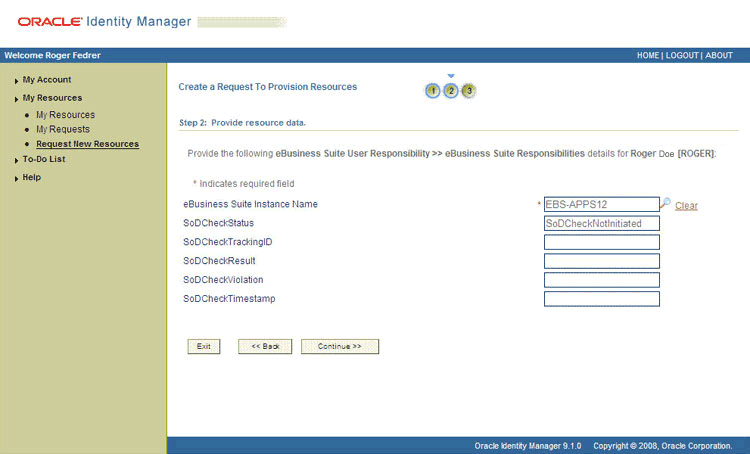The height and width of the screenshot is (454, 750).
Task: Collapse My Resources arrow in sidebar
Action: [16, 99]
